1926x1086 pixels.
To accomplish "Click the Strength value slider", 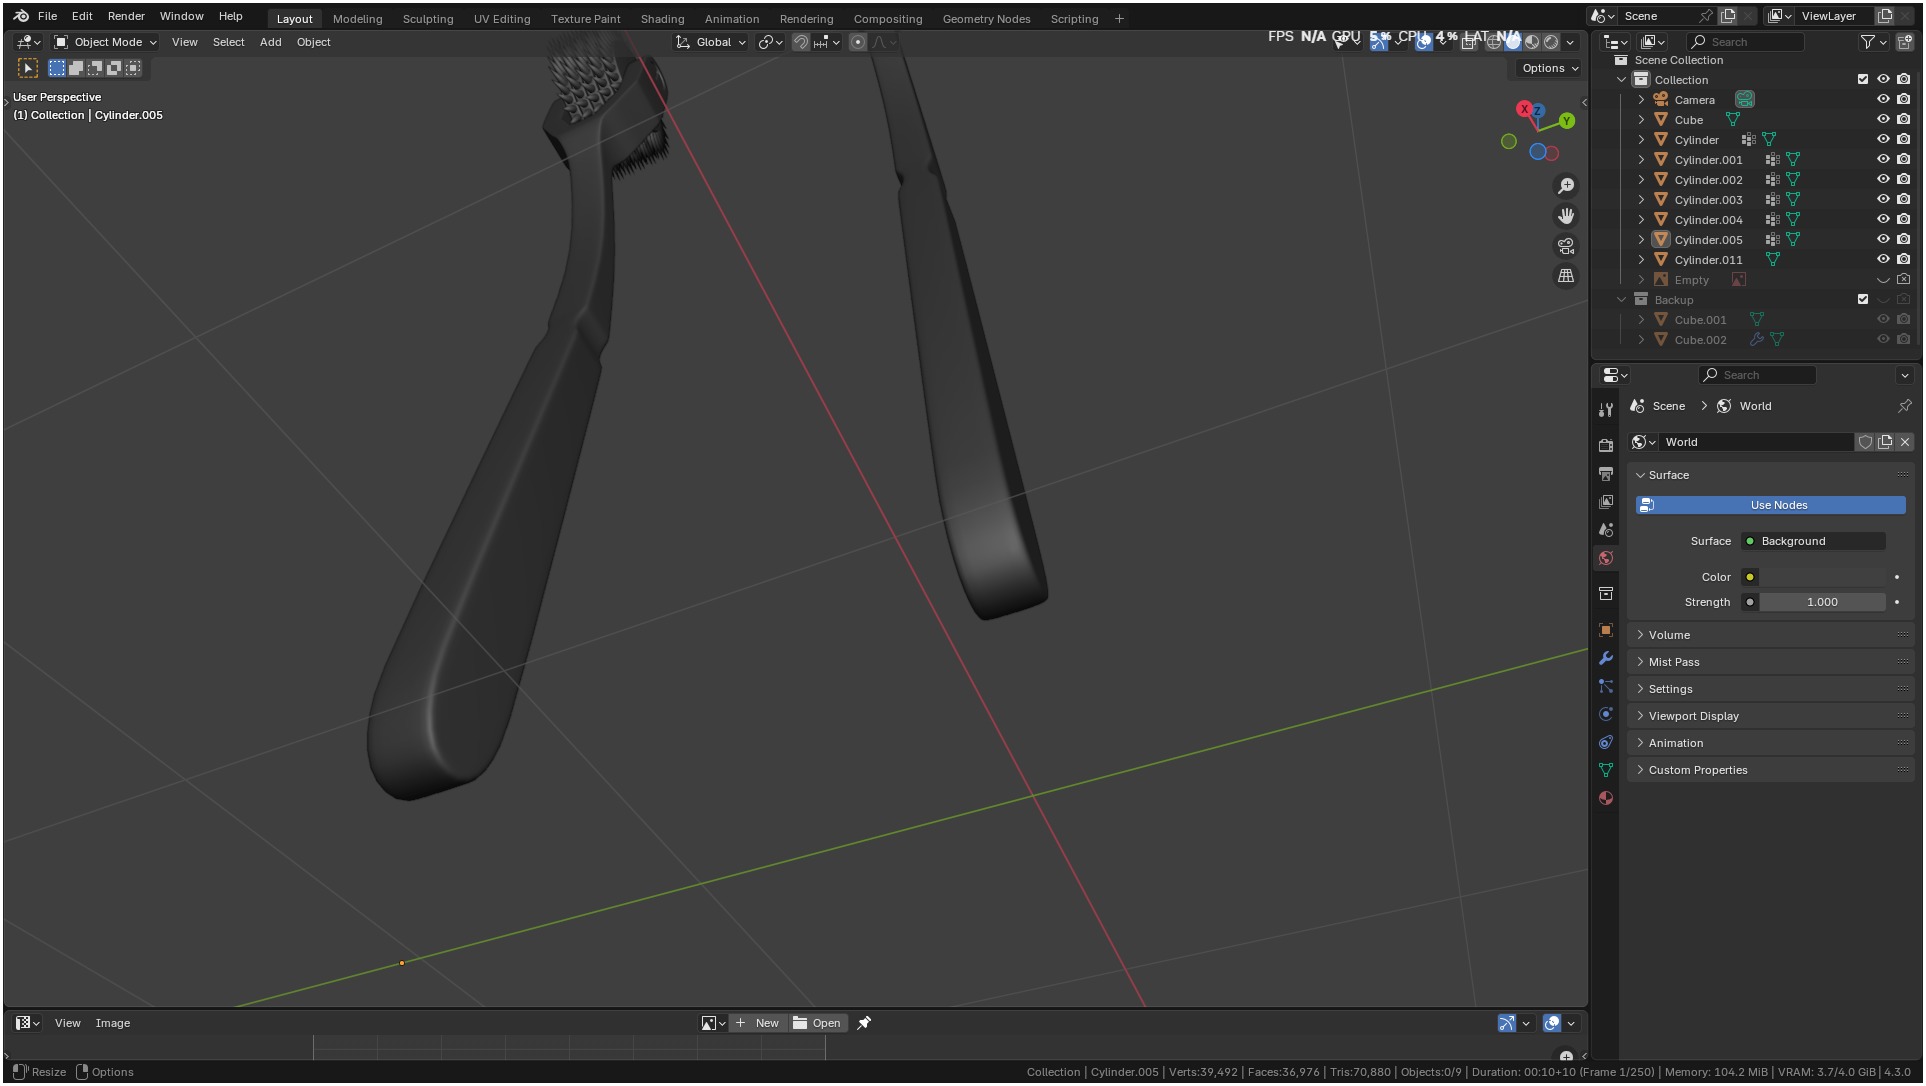I will click(x=1821, y=602).
